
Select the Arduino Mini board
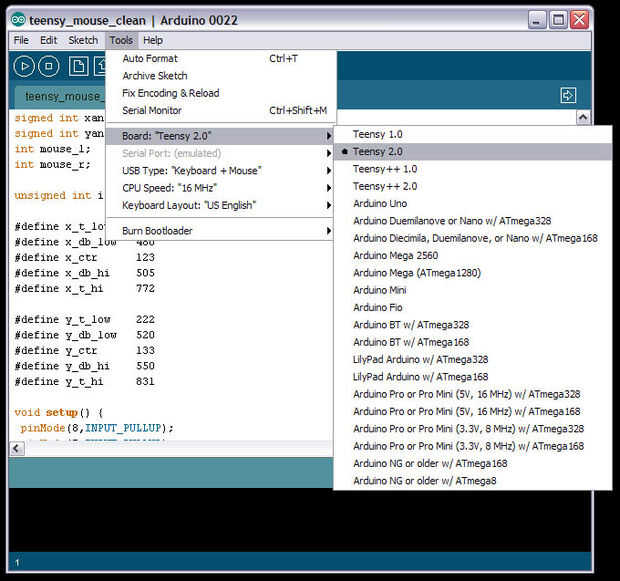point(473,291)
